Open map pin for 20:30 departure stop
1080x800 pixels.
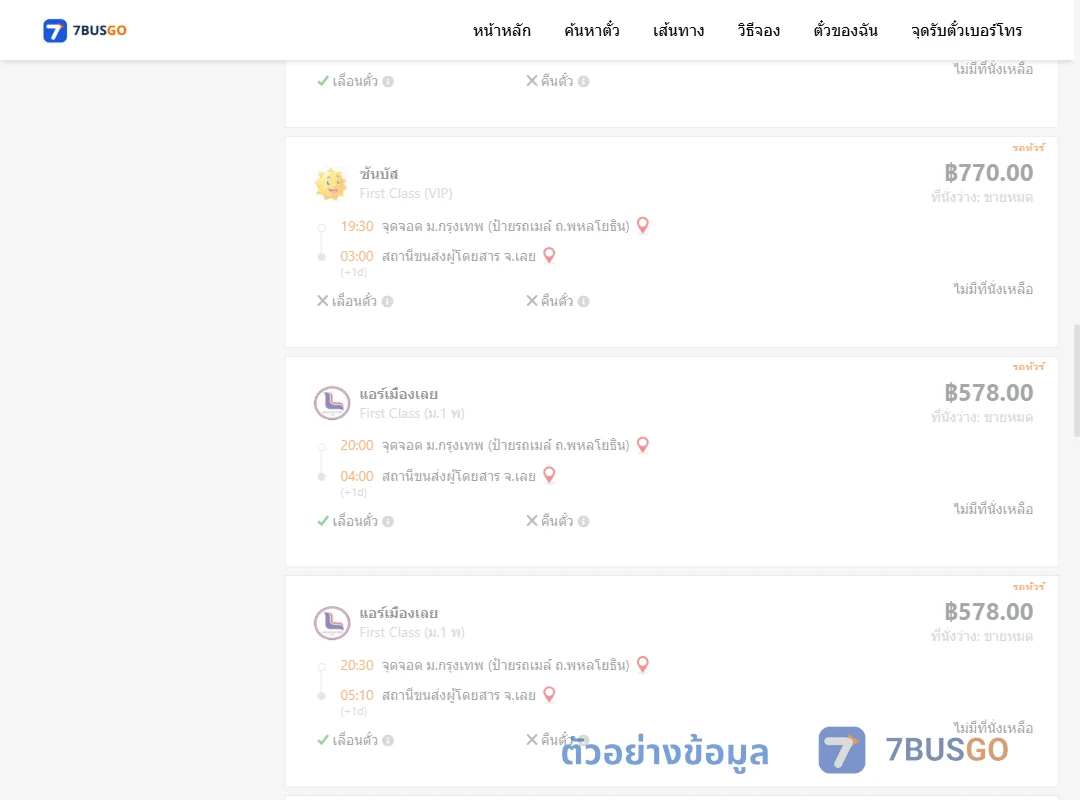[643, 664]
